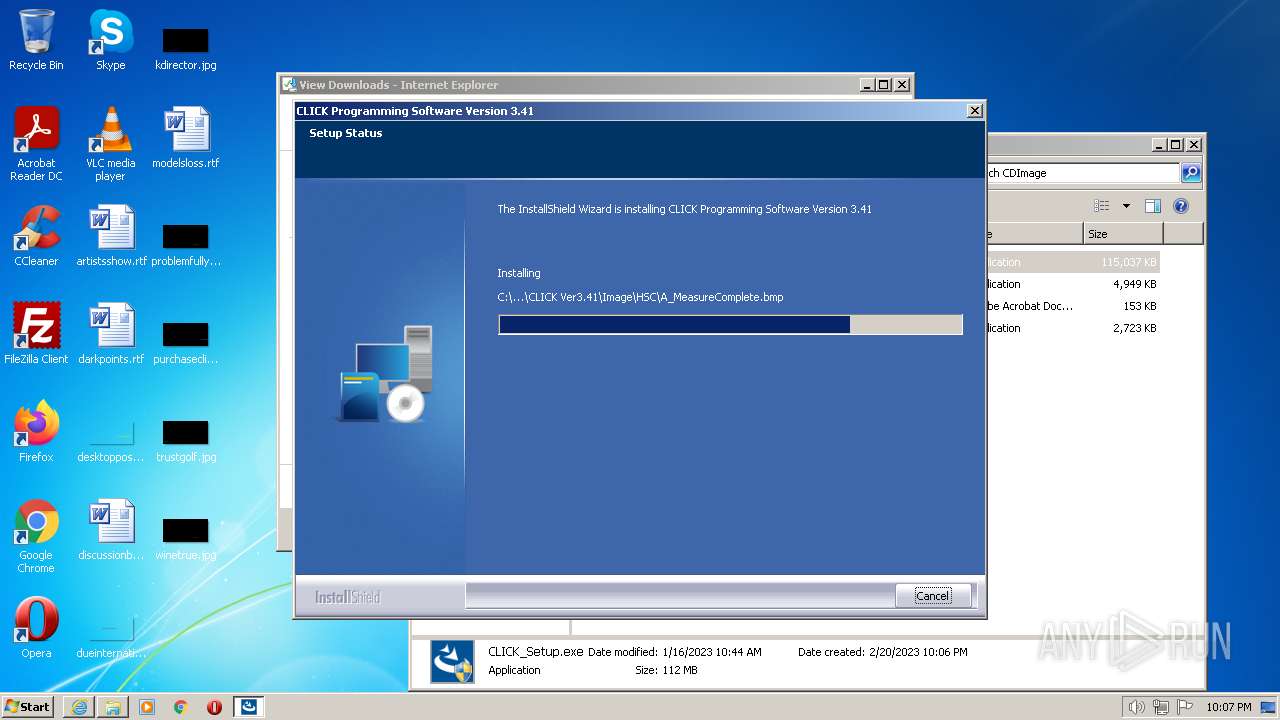Click the Explorer search magnifier button
The image size is (1280, 720).
pyautogui.click(x=1191, y=173)
